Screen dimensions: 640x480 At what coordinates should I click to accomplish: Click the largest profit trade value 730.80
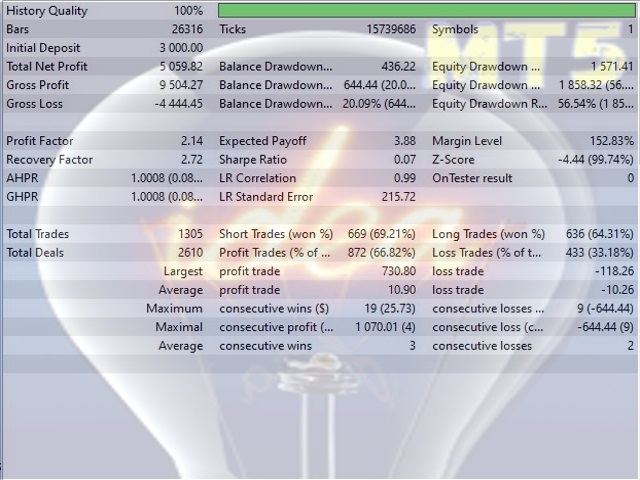[397, 271]
